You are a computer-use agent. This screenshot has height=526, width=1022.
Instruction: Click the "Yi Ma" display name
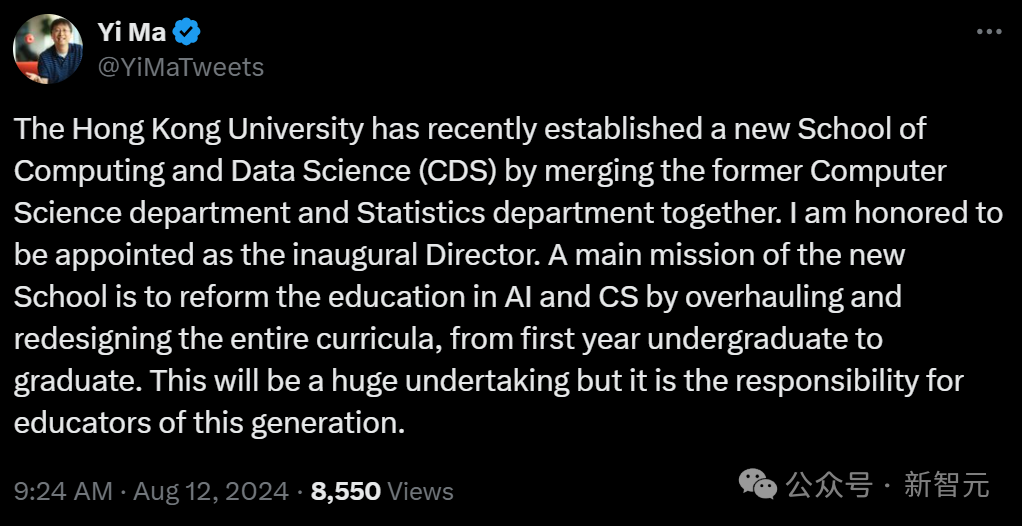pyautogui.click(x=132, y=33)
